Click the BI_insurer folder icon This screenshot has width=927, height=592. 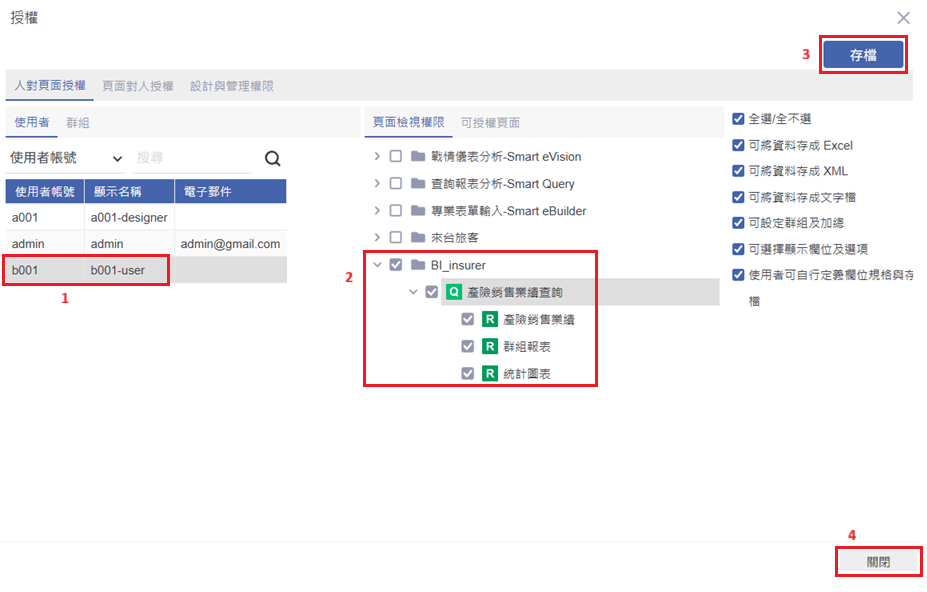point(418,265)
